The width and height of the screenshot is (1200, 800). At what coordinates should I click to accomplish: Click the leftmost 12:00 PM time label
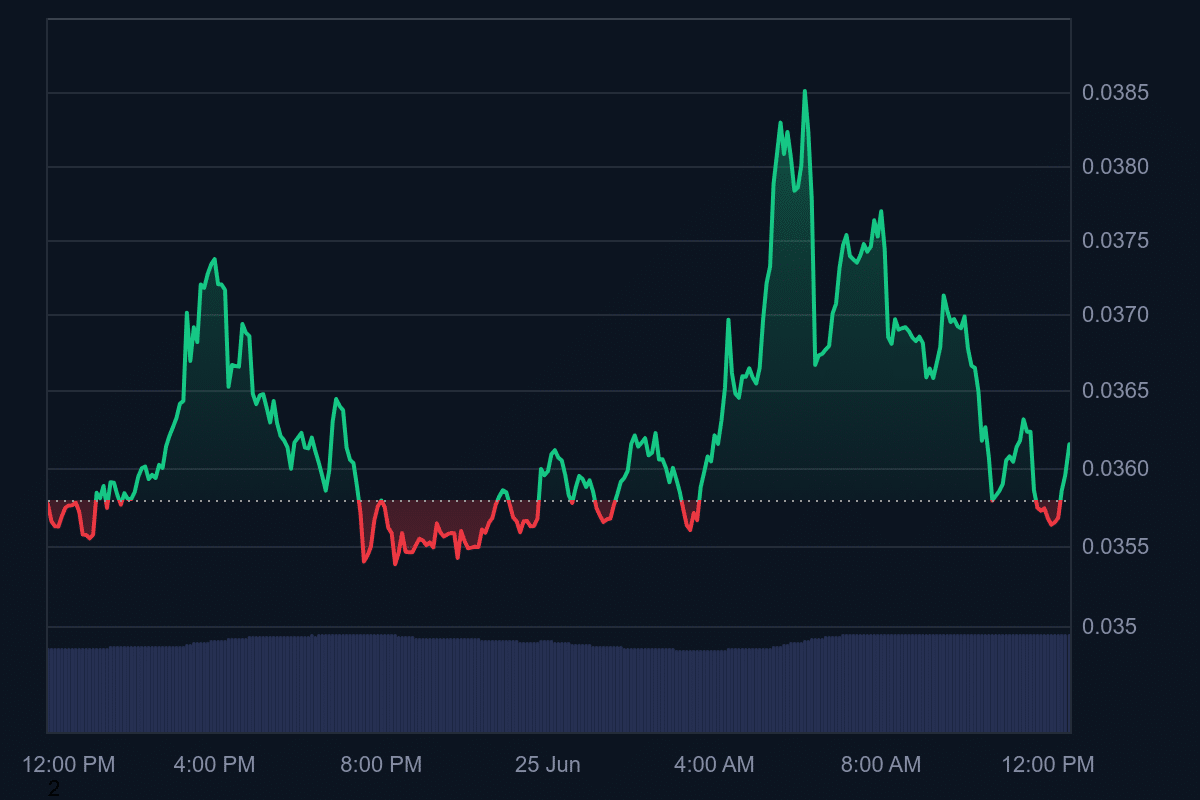pos(68,765)
